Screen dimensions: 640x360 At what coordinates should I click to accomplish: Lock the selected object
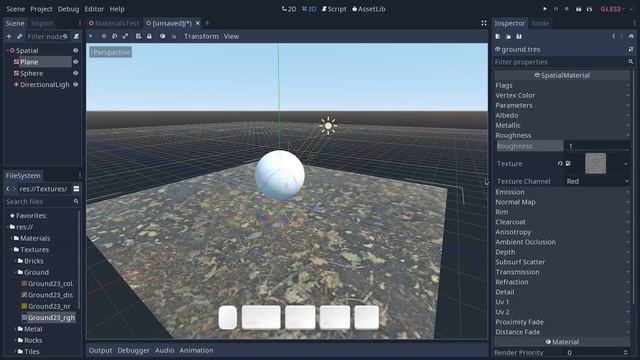pyautogui.click(x=149, y=36)
